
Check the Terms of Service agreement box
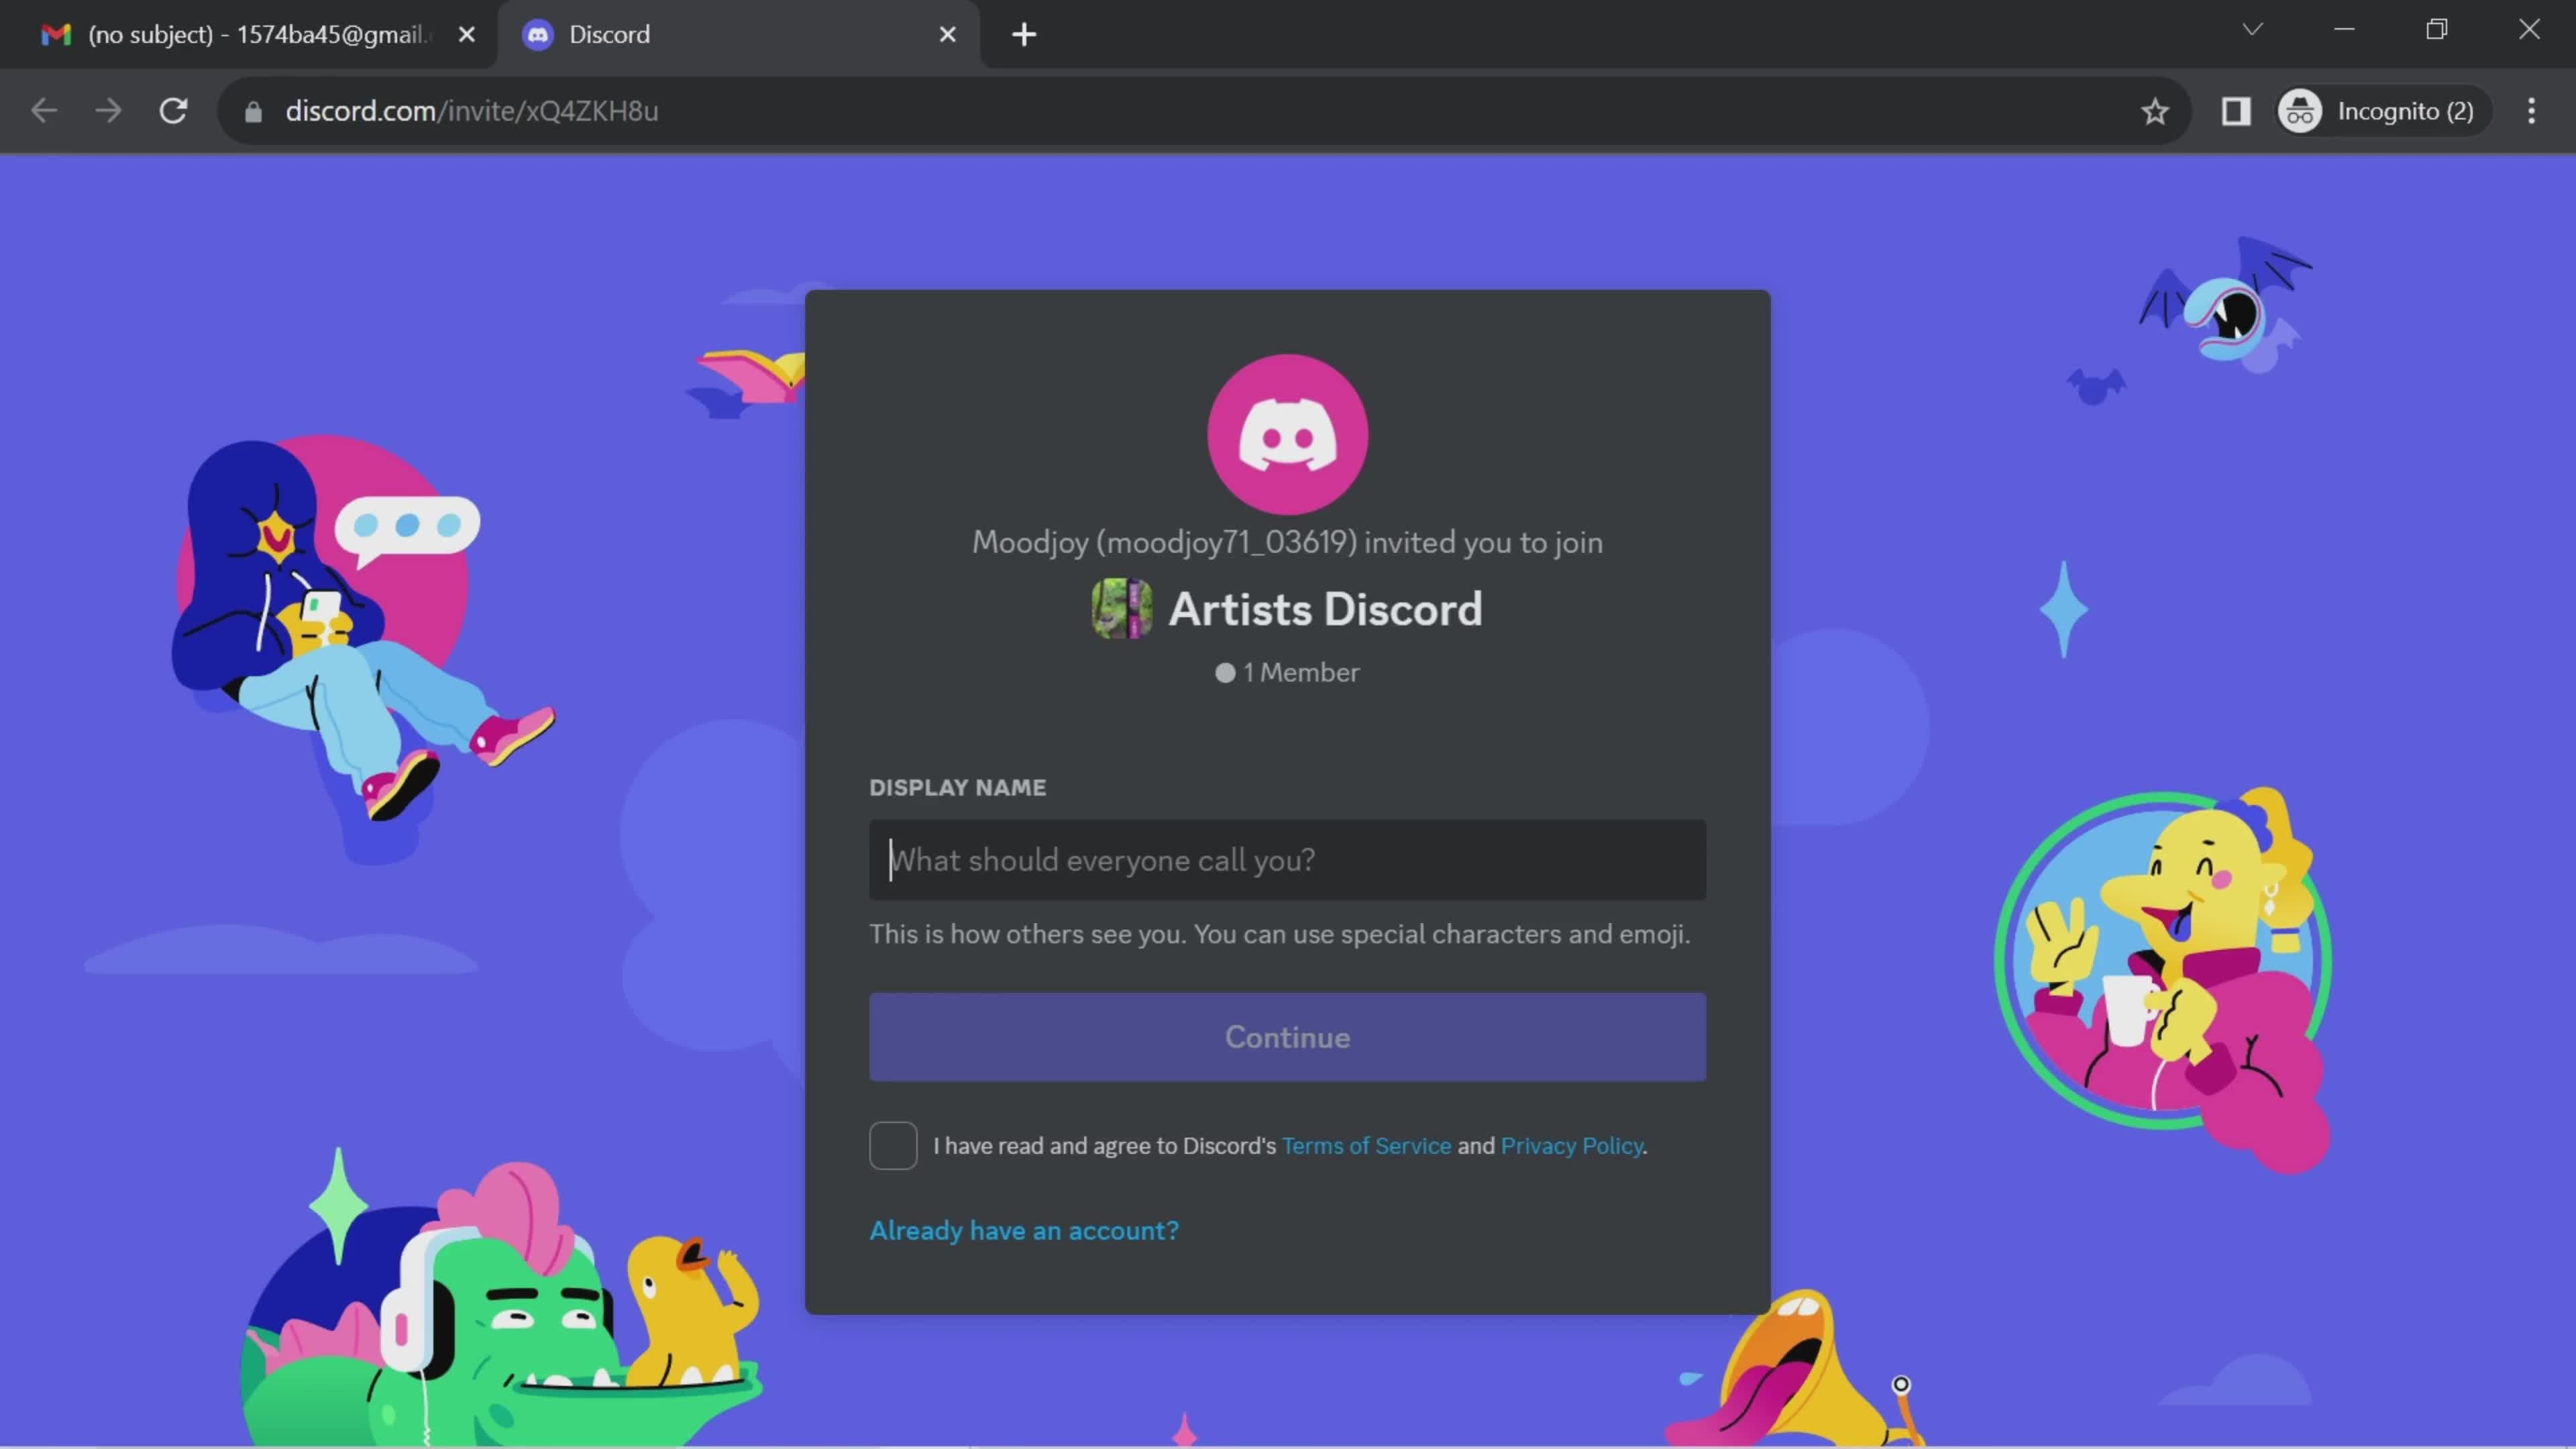[893, 1145]
